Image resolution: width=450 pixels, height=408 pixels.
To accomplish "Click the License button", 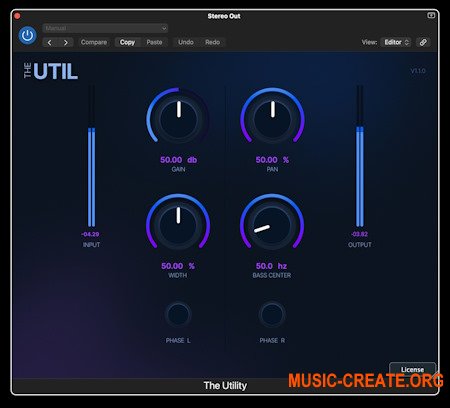I will point(412,369).
